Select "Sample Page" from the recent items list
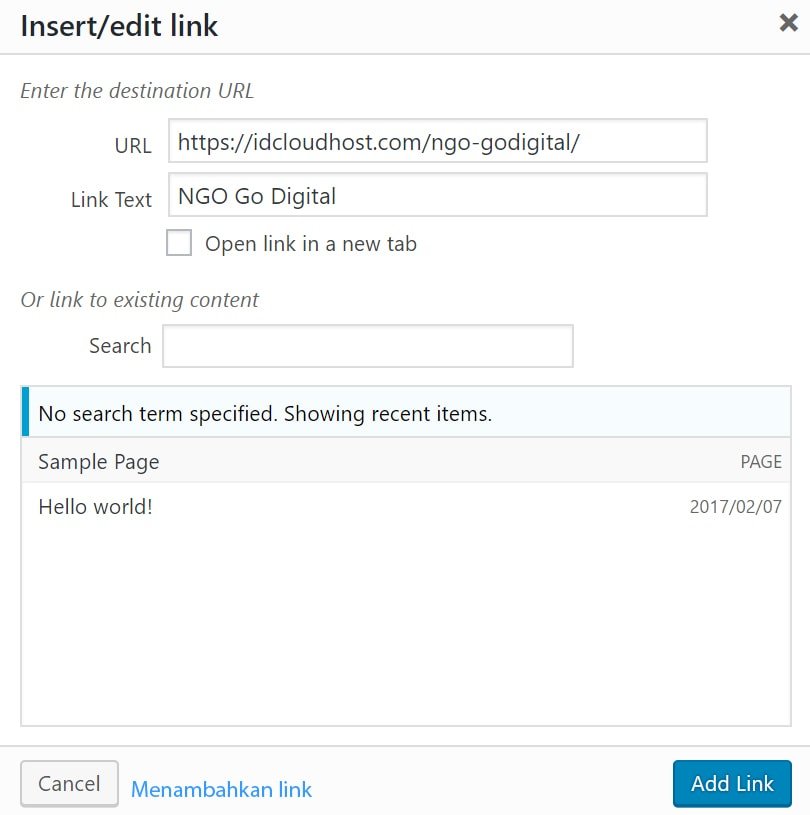The width and height of the screenshot is (810, 815). (x=97, y=462)
